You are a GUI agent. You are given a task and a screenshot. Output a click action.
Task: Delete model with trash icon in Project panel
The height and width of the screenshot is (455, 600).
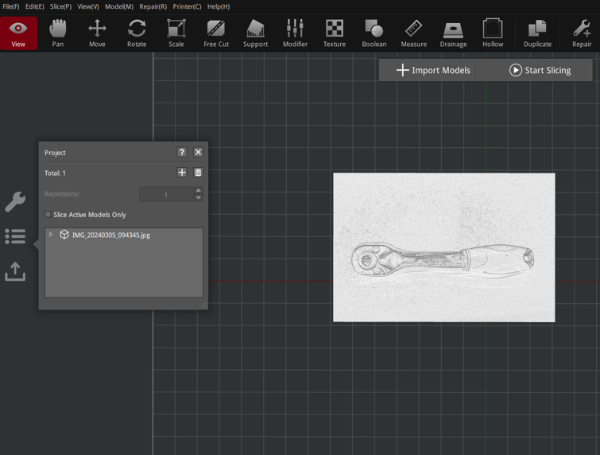pos(198,173)
